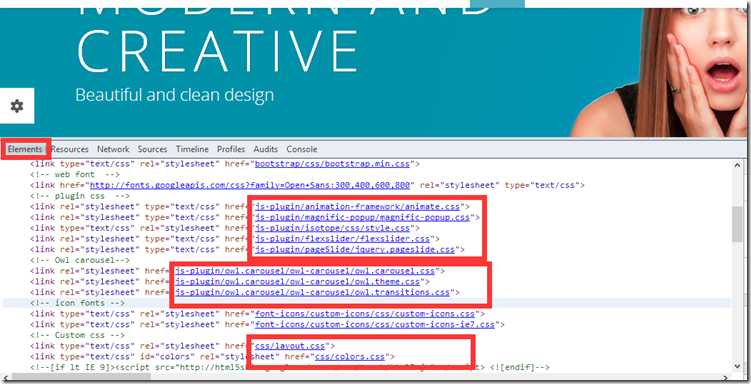Select the 'Owl carousel' comment line
Viewport: 751px width, 384px height.
click(80, 260)
